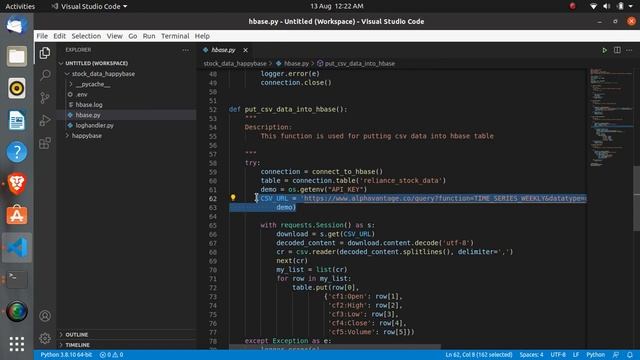Open Visual Studio Code app menu dropdown
Image resolution: width=640 pixels, height=360 pixels.
tap(89, 6)
